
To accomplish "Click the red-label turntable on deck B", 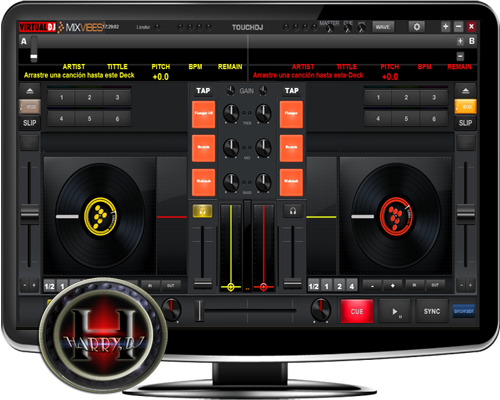I will 396,216.
